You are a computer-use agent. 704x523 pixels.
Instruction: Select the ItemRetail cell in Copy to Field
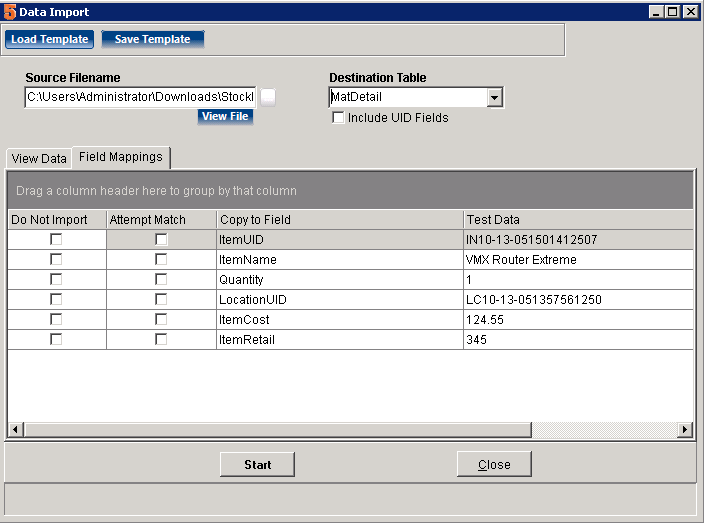pos(340,339)
